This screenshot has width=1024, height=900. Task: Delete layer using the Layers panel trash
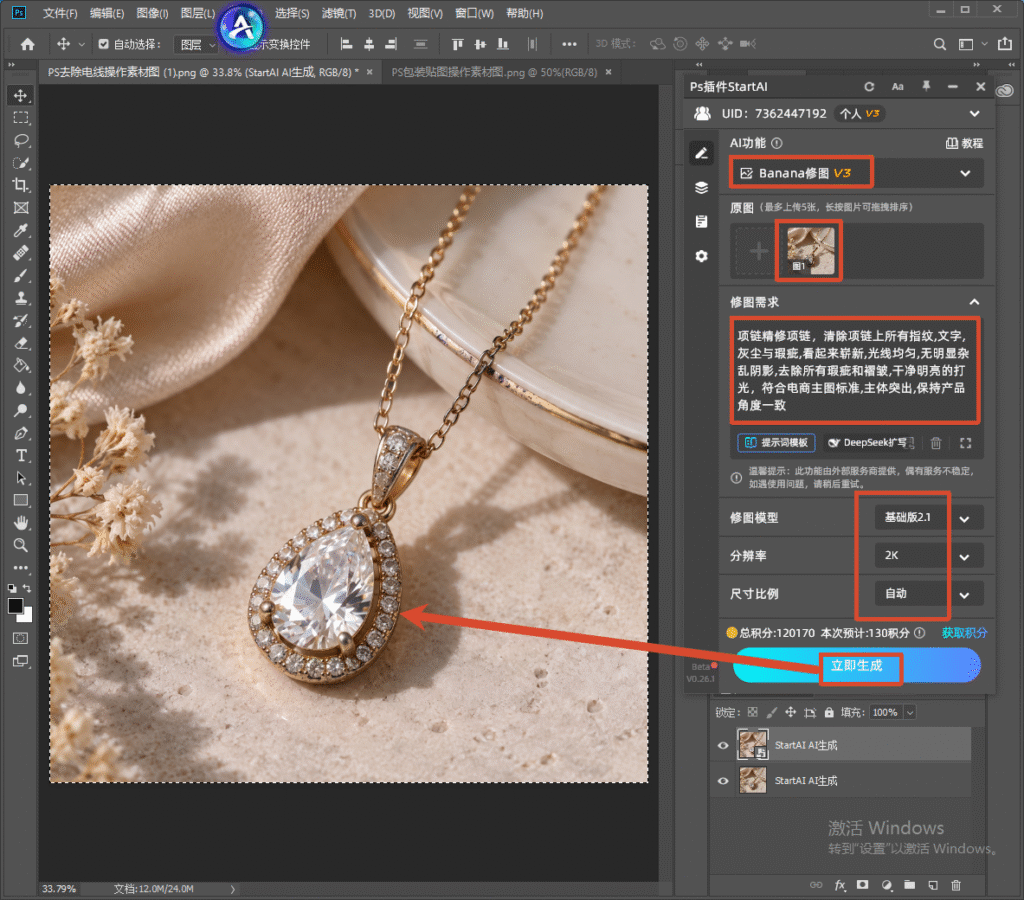click(x=956, y=886)
